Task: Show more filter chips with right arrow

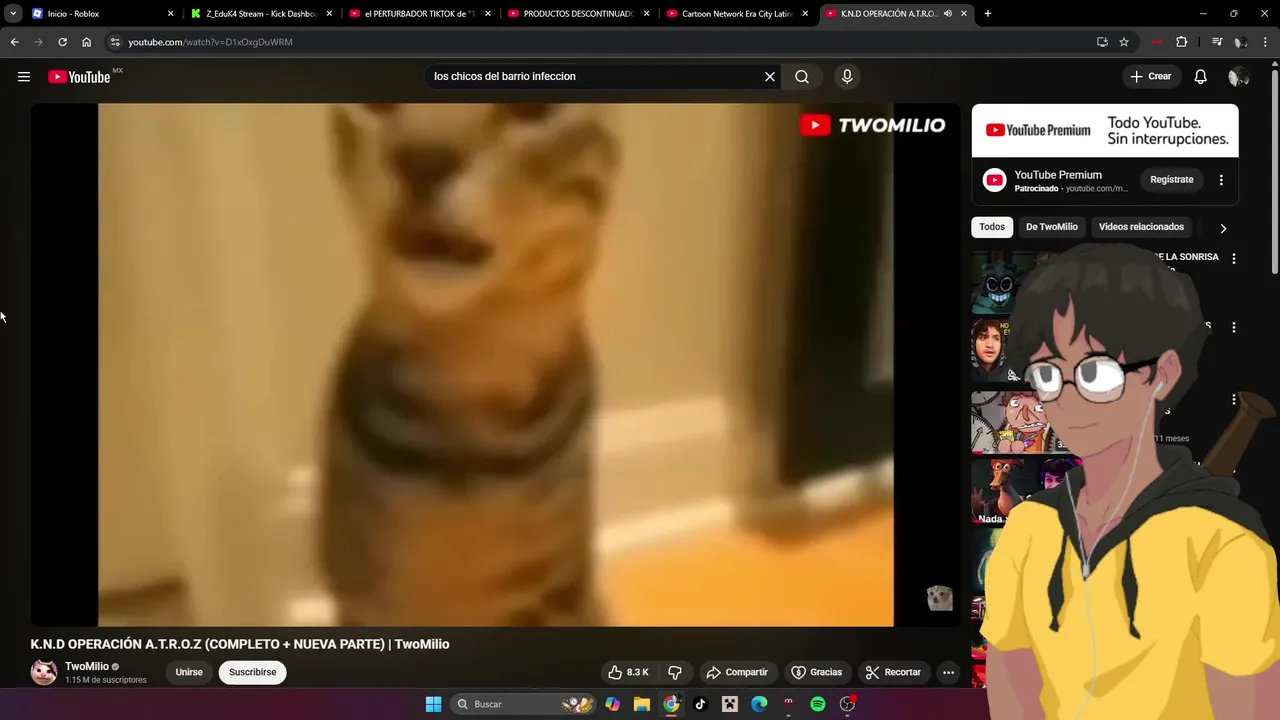Action: pyautogui.click(x=1222, y=228)
